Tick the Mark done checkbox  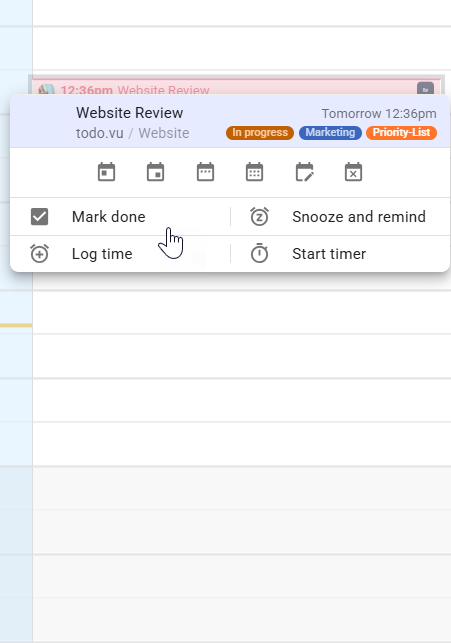[39, 217]
